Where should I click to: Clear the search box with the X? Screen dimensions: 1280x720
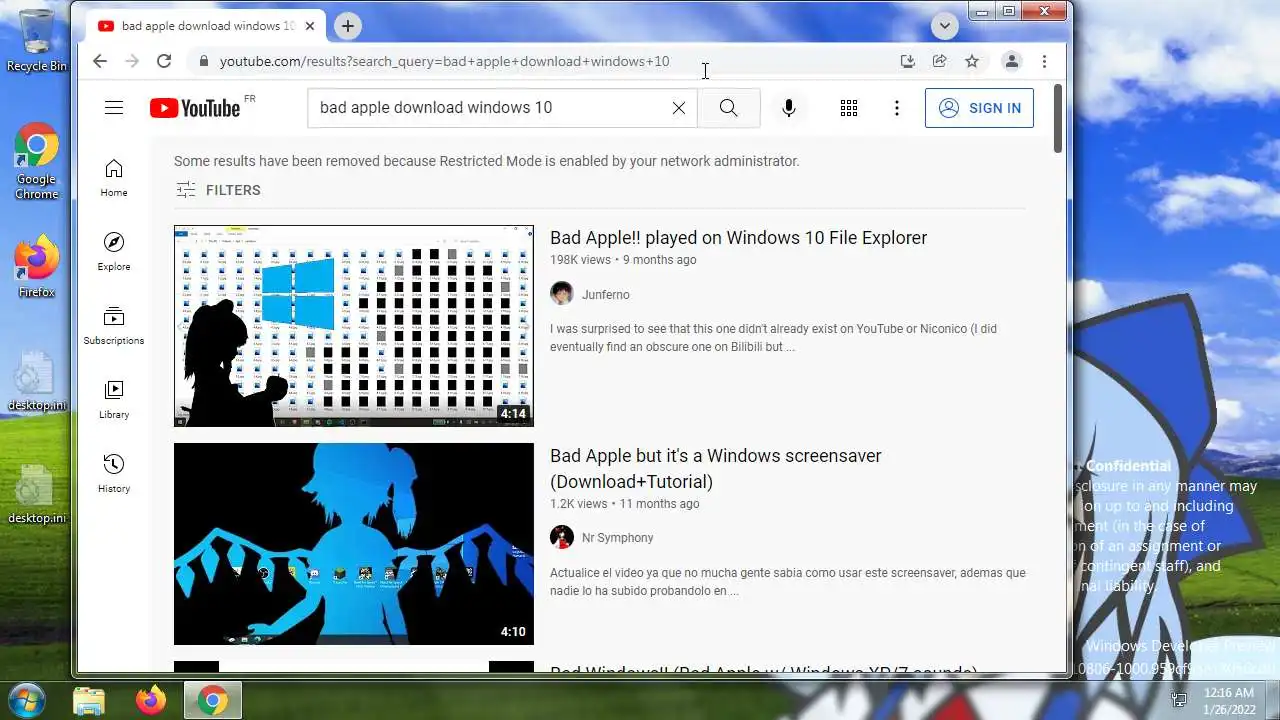pyautogui.click(x=679, y=108)
